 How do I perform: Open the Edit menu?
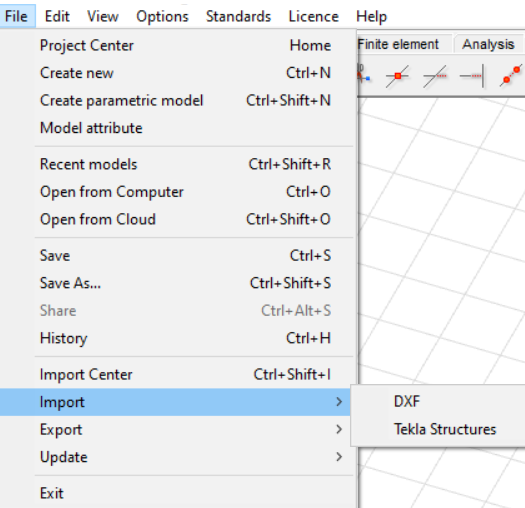point(57,16)
